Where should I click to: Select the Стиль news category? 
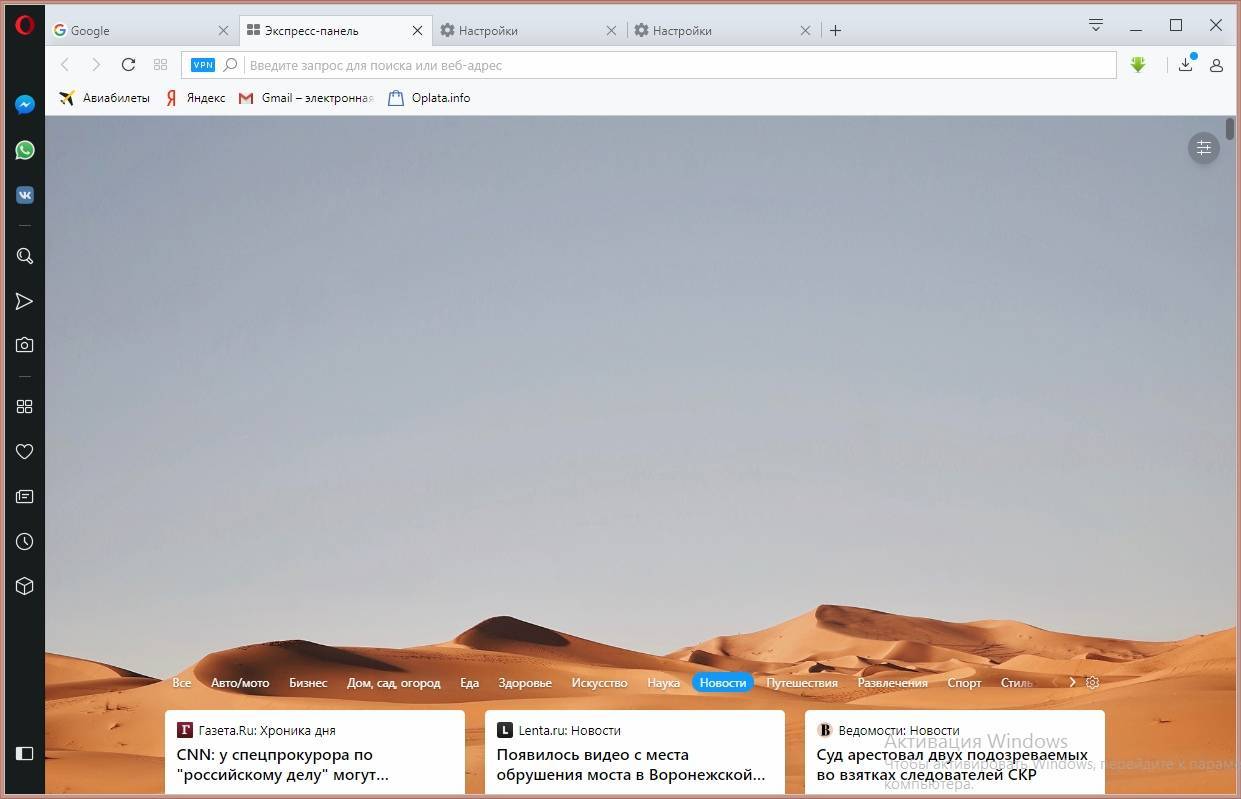(x=1016, y=683)
